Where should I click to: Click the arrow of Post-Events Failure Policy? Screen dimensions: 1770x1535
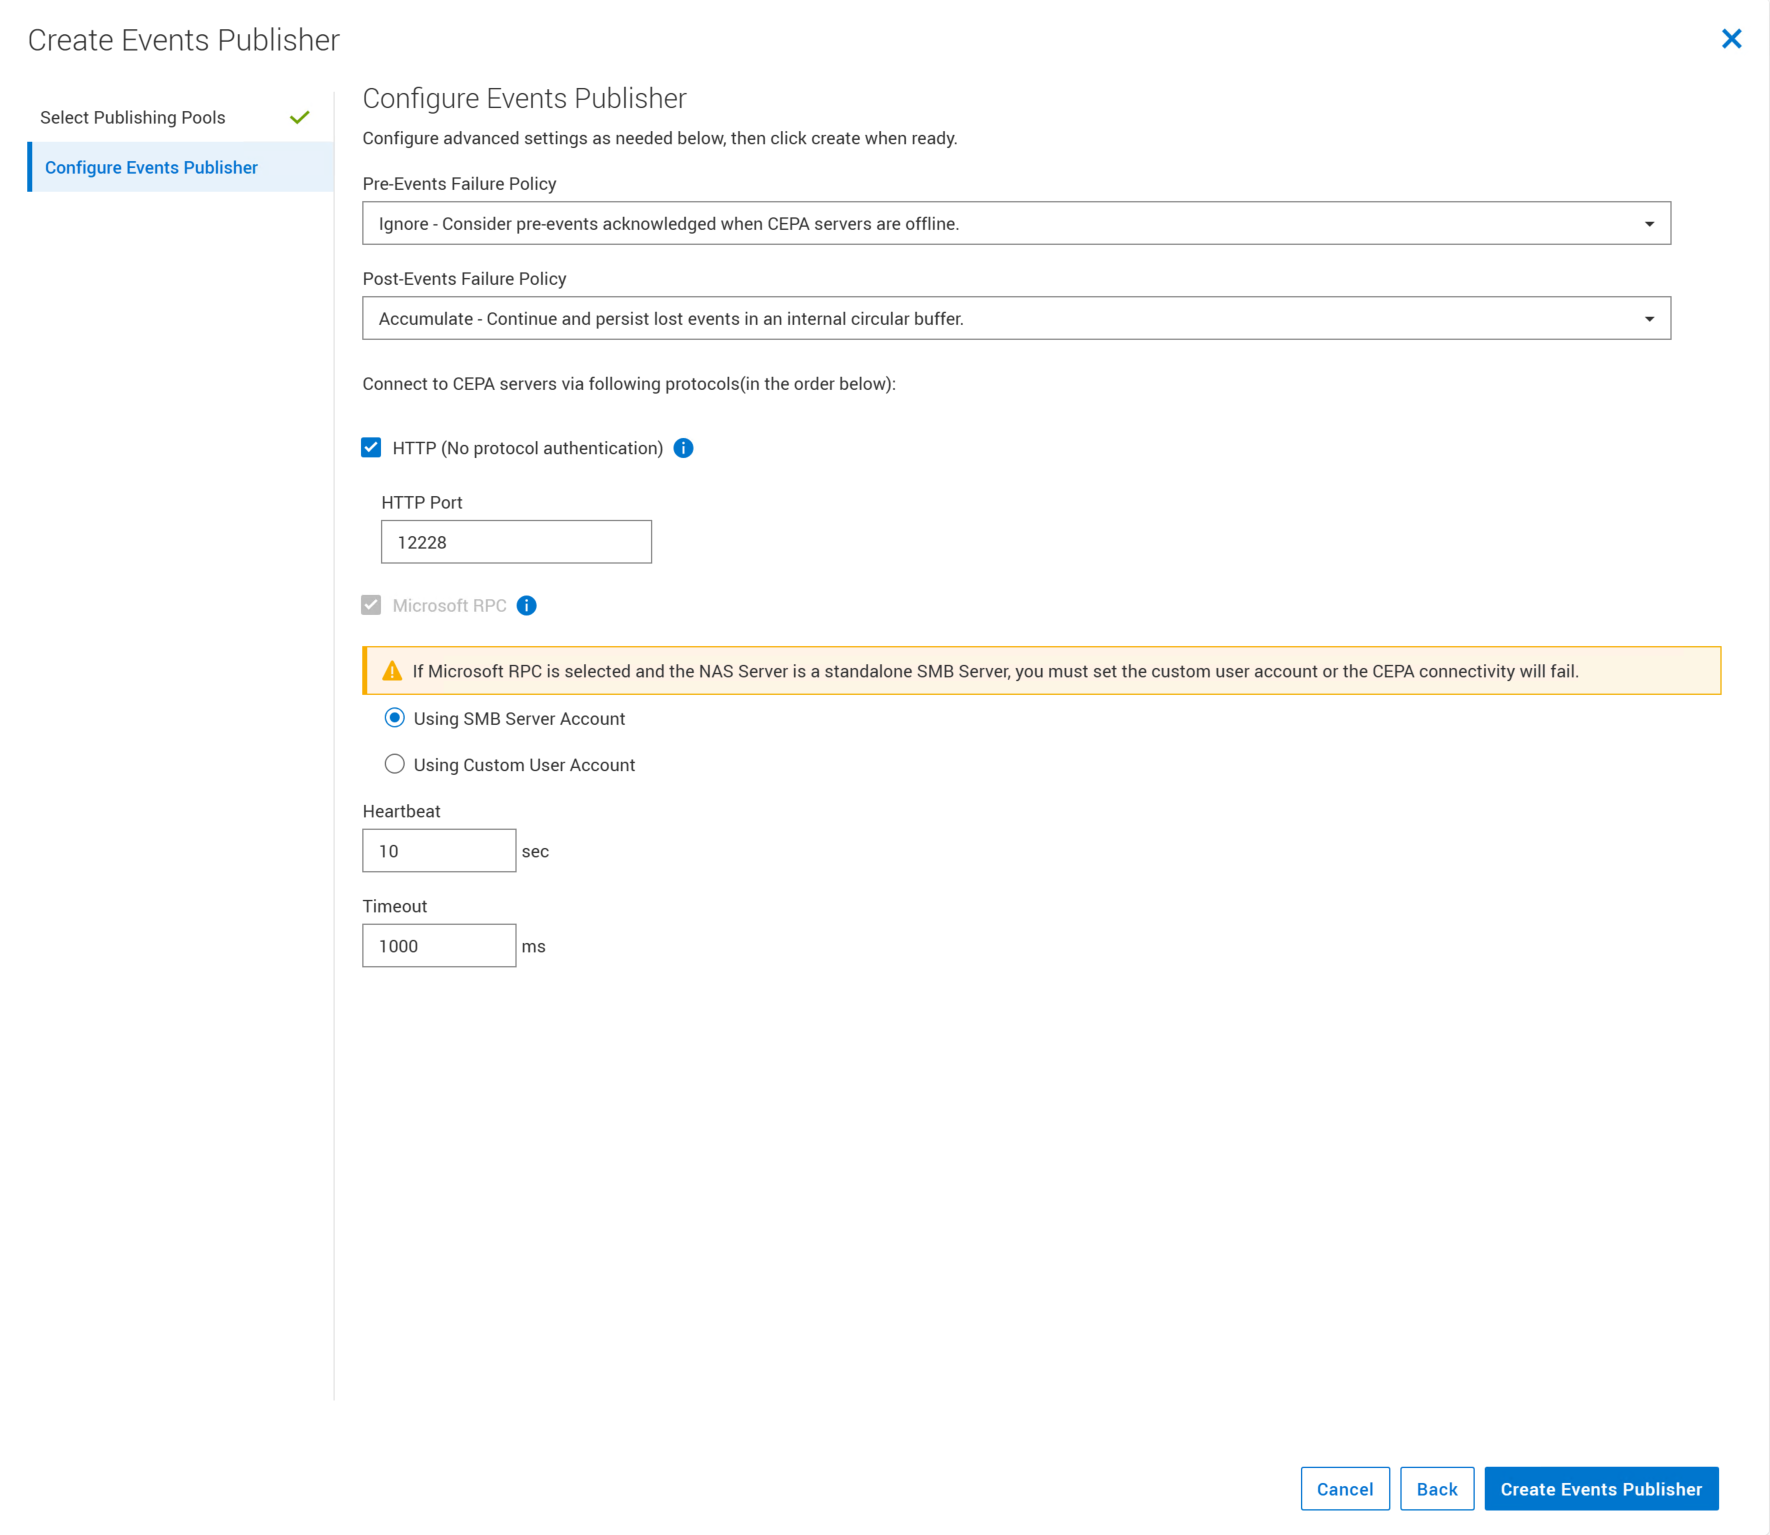point(1649,319)
